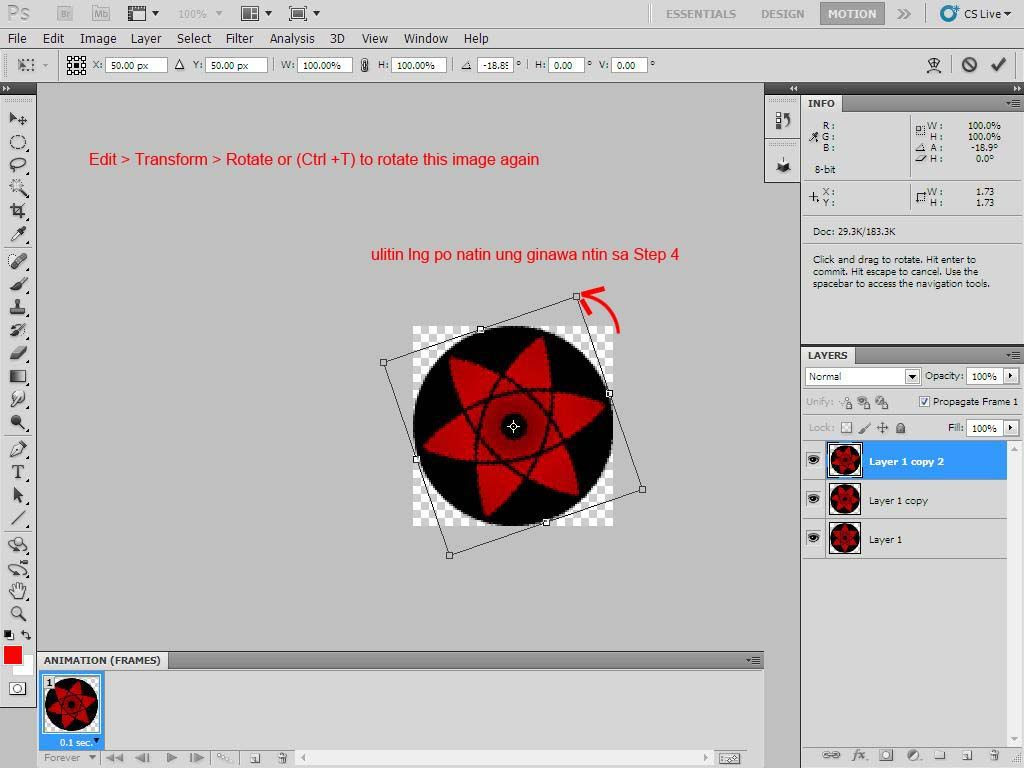
Task: Select the Horizontal Type tool
Action: [x=18, y=472]
